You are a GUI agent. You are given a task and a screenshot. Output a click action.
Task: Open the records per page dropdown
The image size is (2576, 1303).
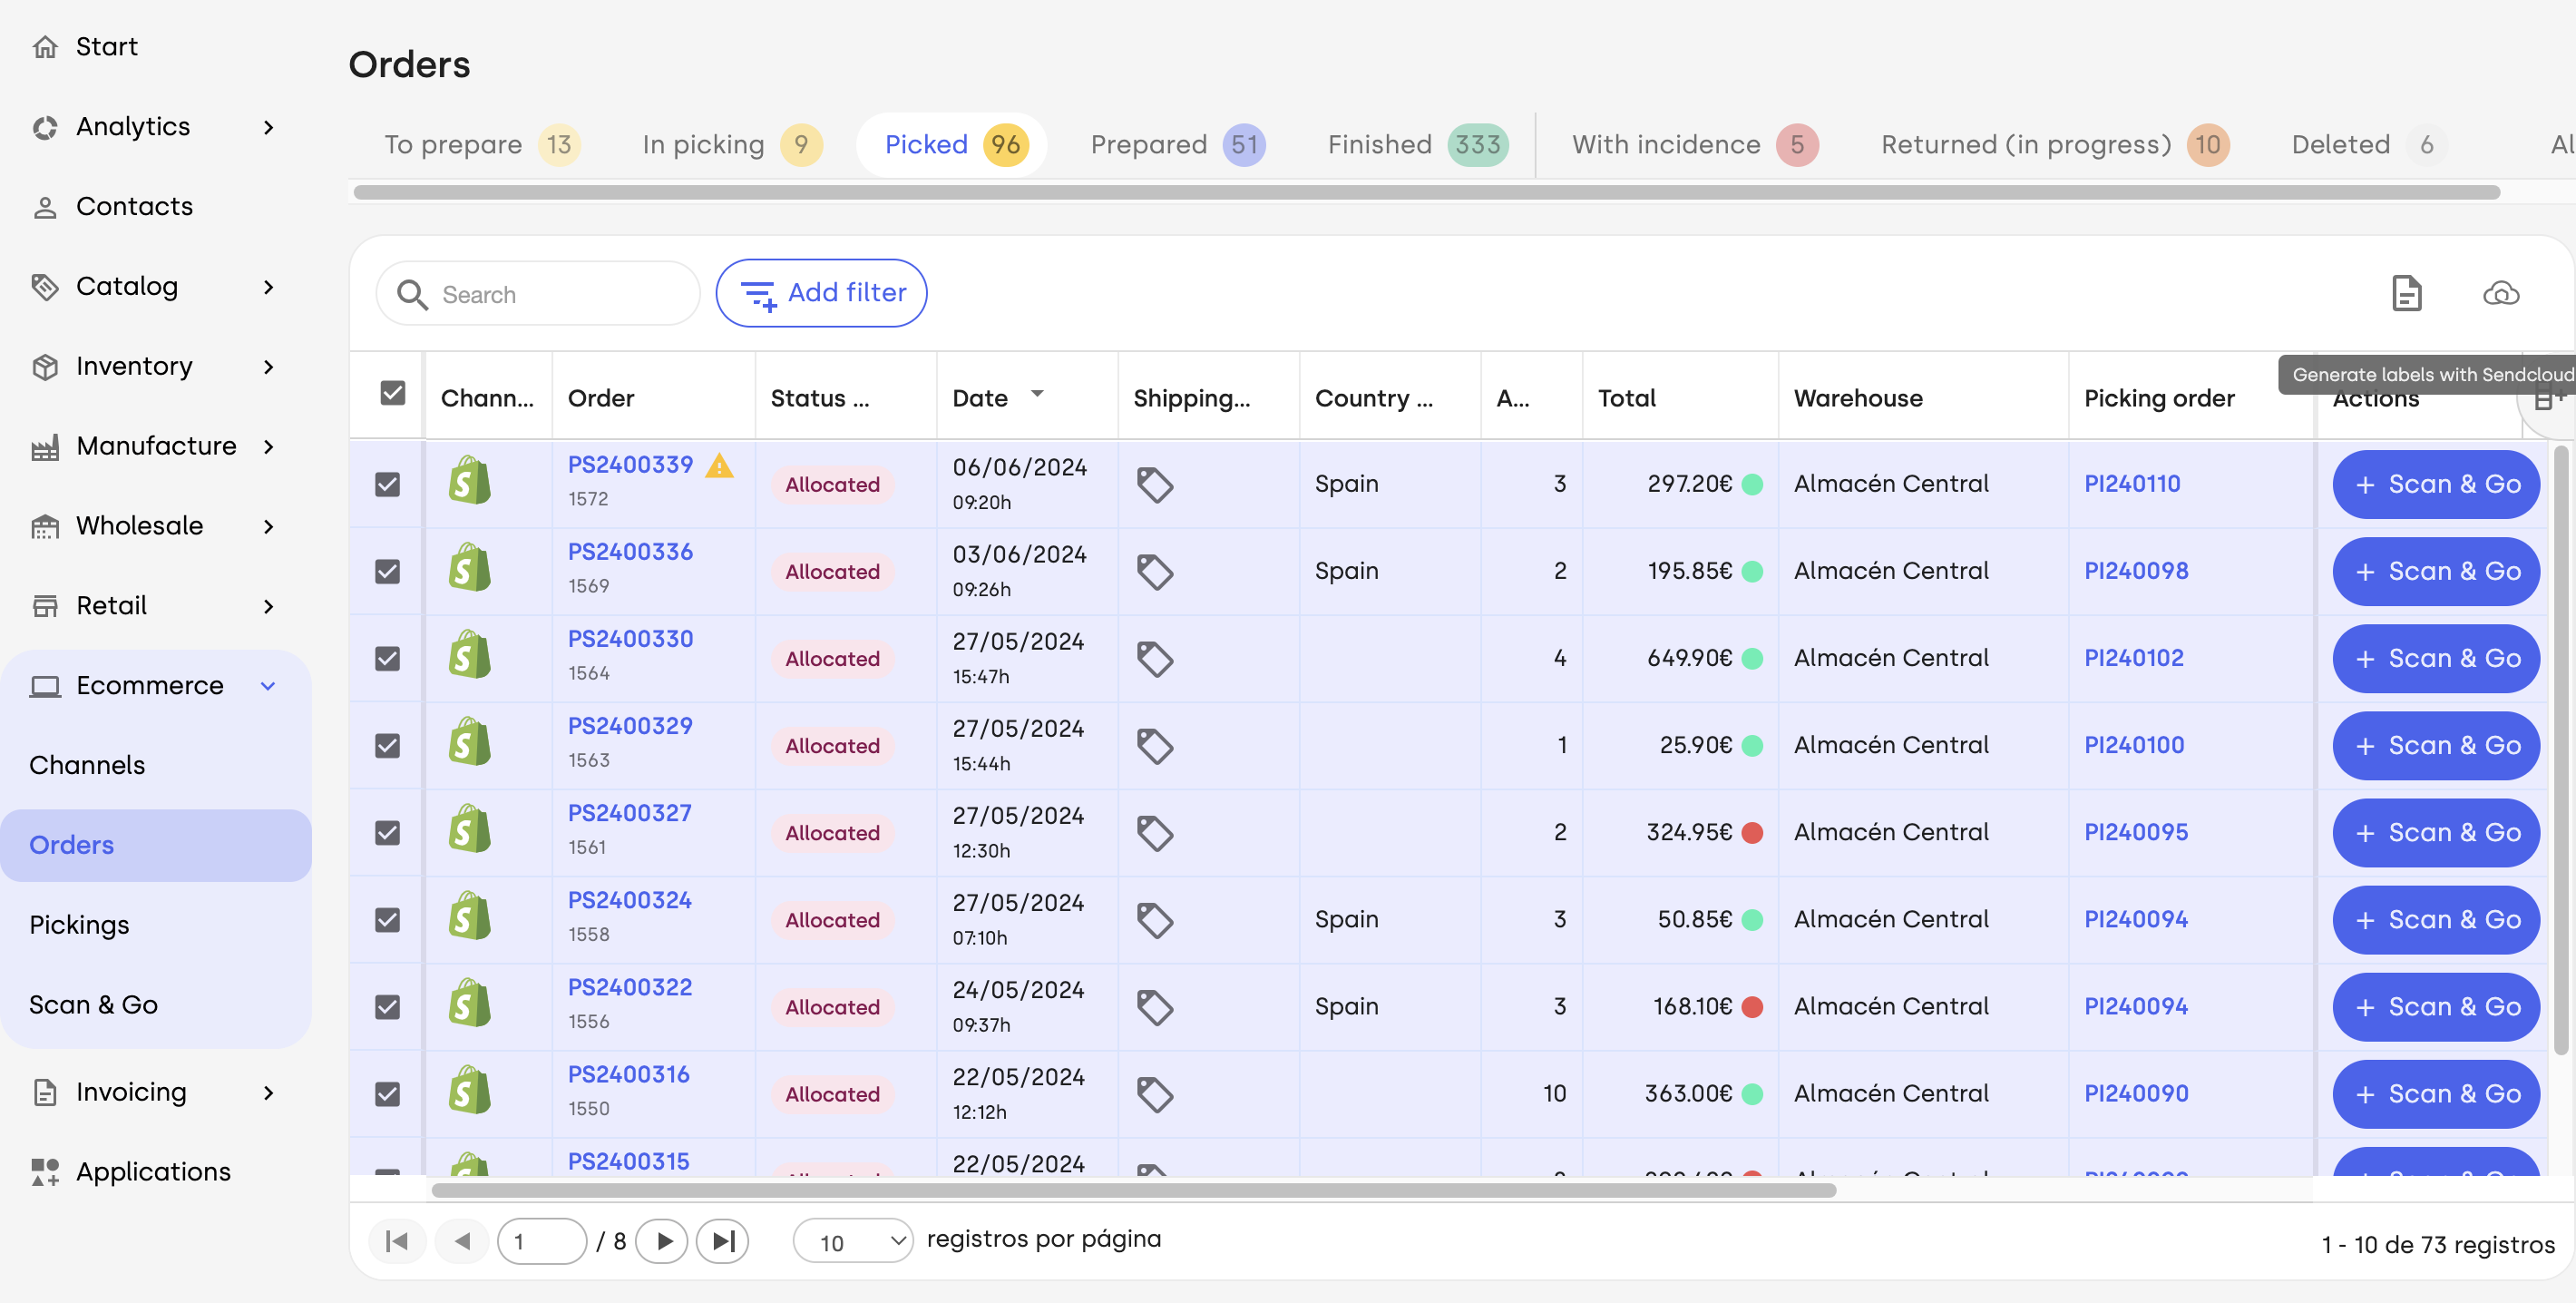(853, 1241)
